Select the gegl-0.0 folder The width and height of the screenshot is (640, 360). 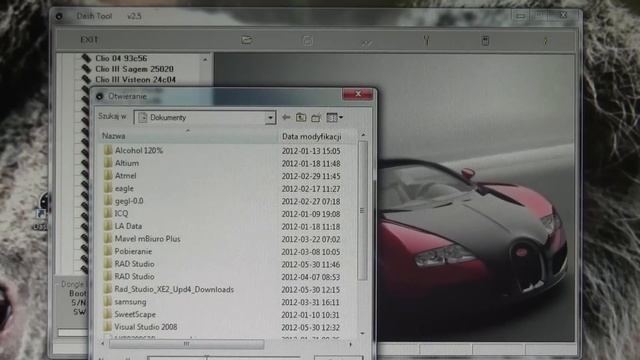click(x=129, y=201)
